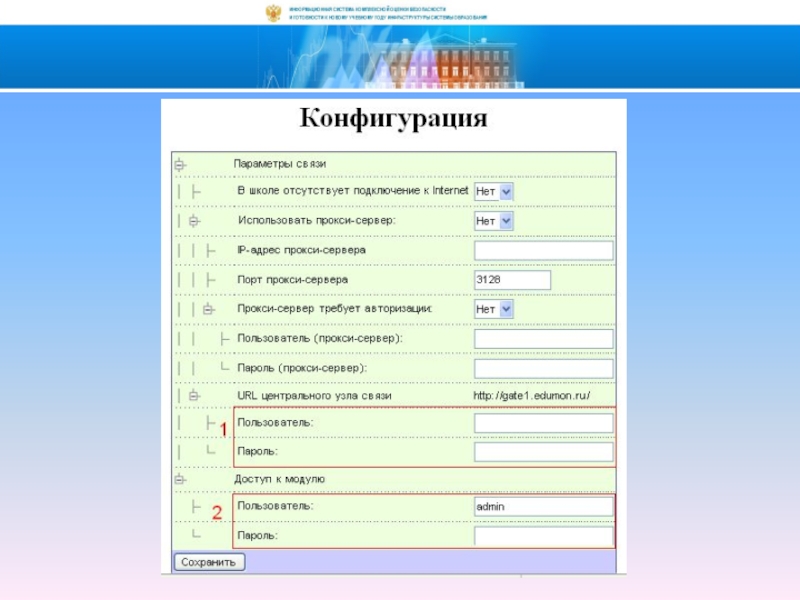Open the dropdown for school Internet connection absence
This screenshot has width=800, height=600.
[493, 192]
